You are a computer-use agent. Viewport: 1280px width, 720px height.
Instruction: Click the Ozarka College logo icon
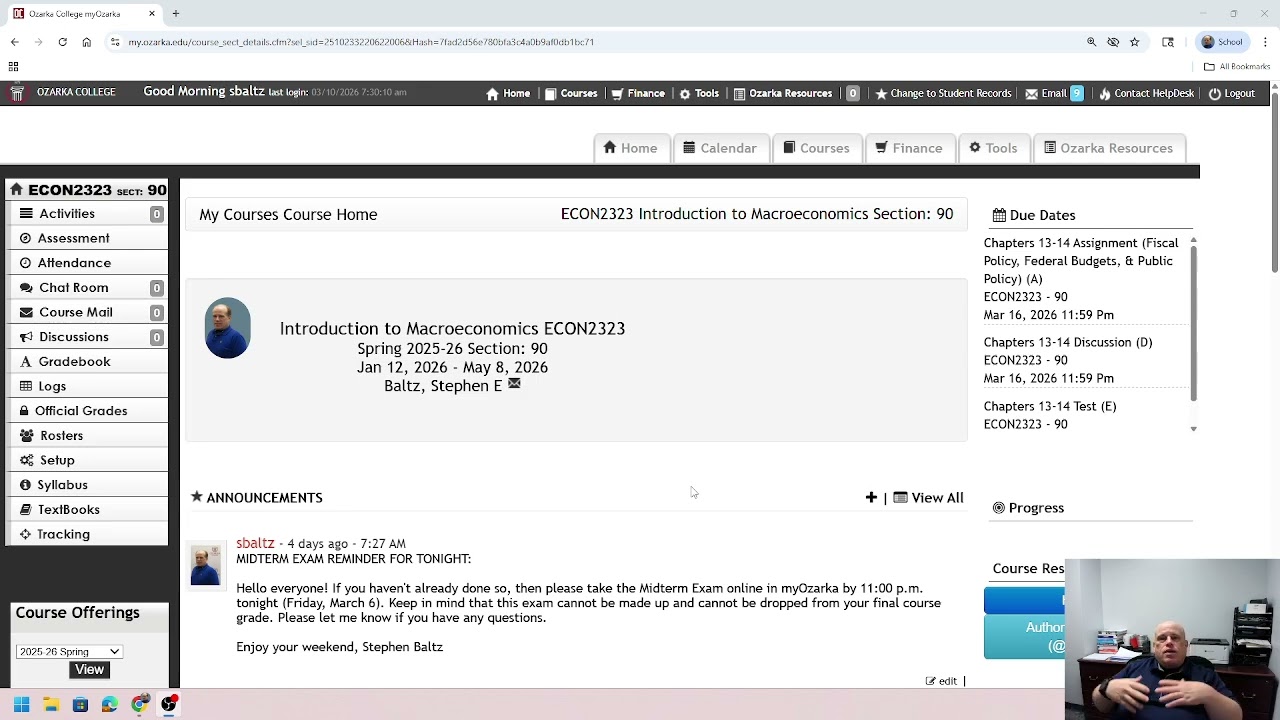(16, 93)
